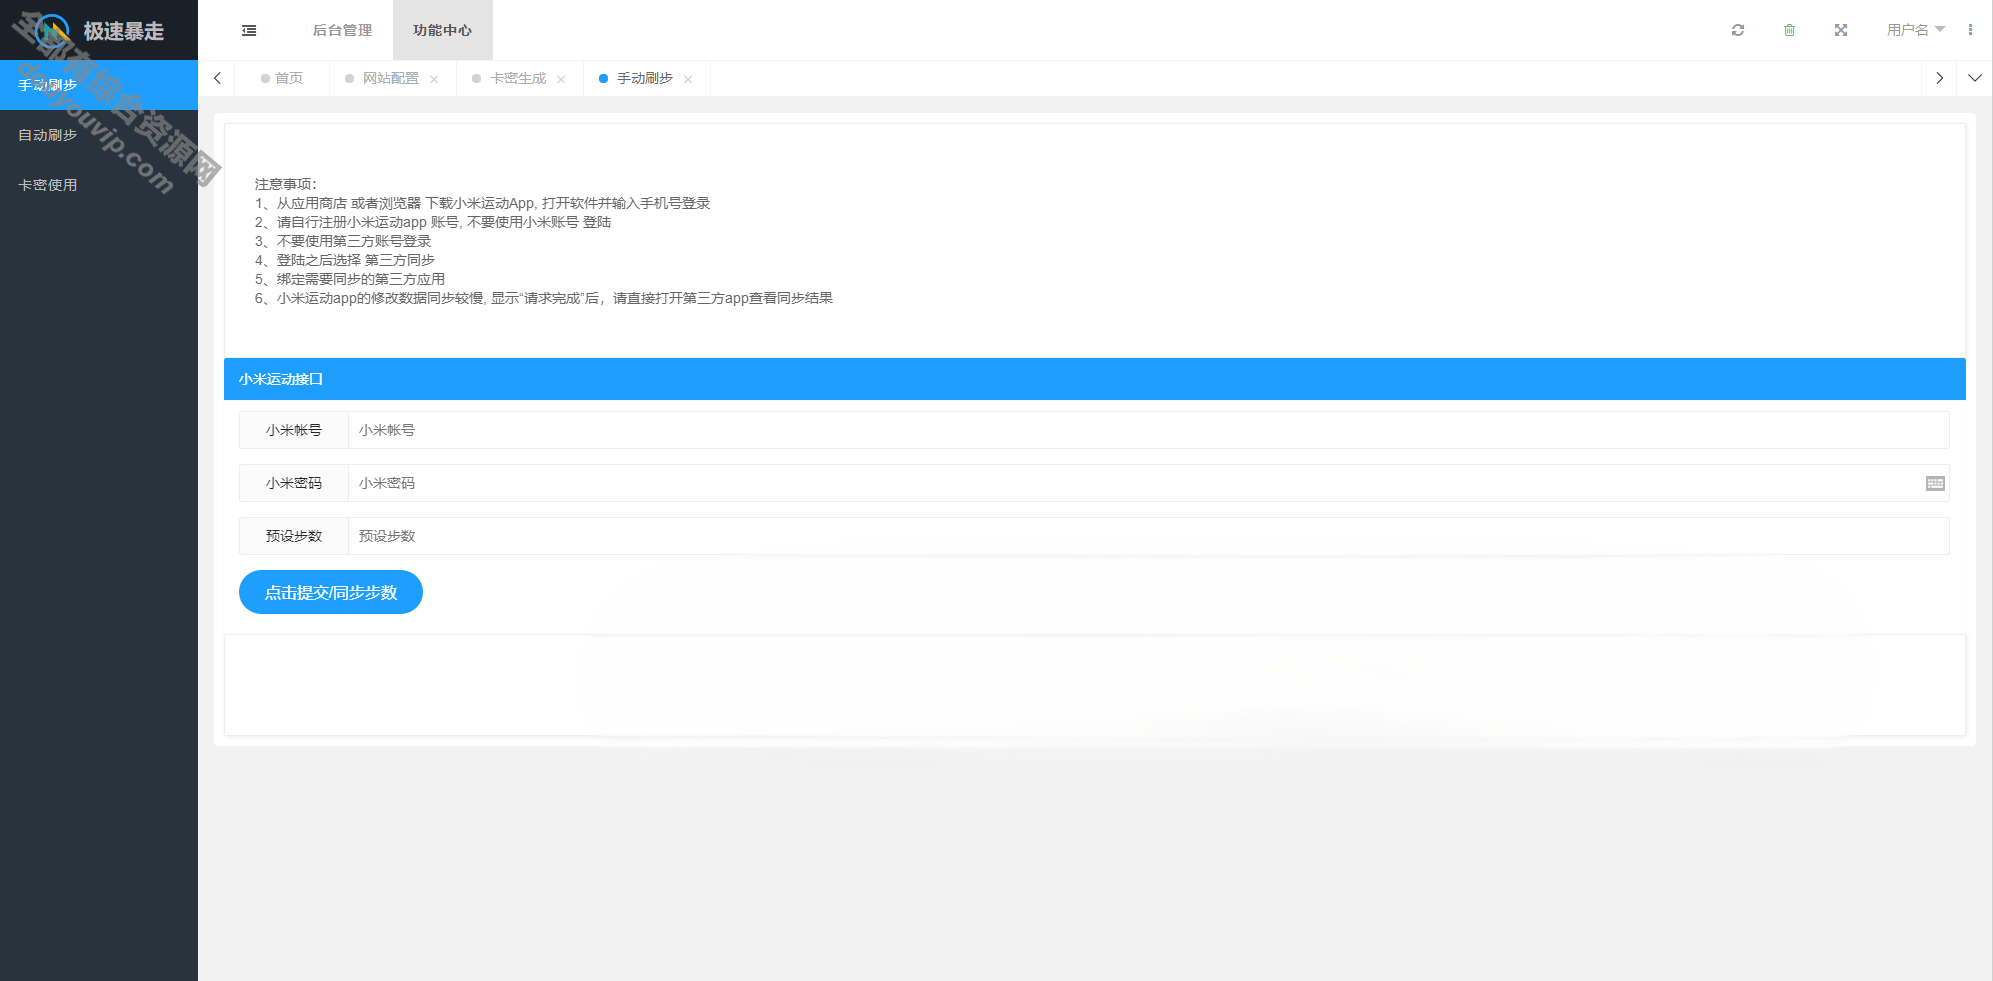Open the 卡密生成 tab
This screenshot has width=1993, height=981.
coord(518,78)
